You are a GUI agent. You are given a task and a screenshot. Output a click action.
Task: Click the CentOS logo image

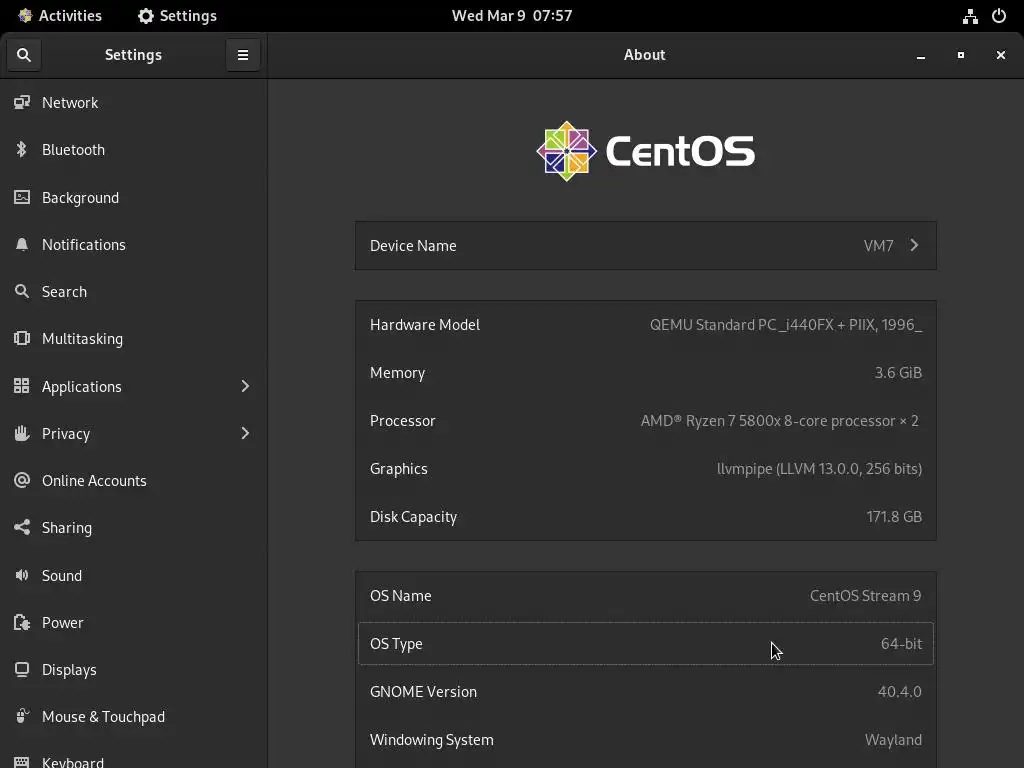pos(645,151)
